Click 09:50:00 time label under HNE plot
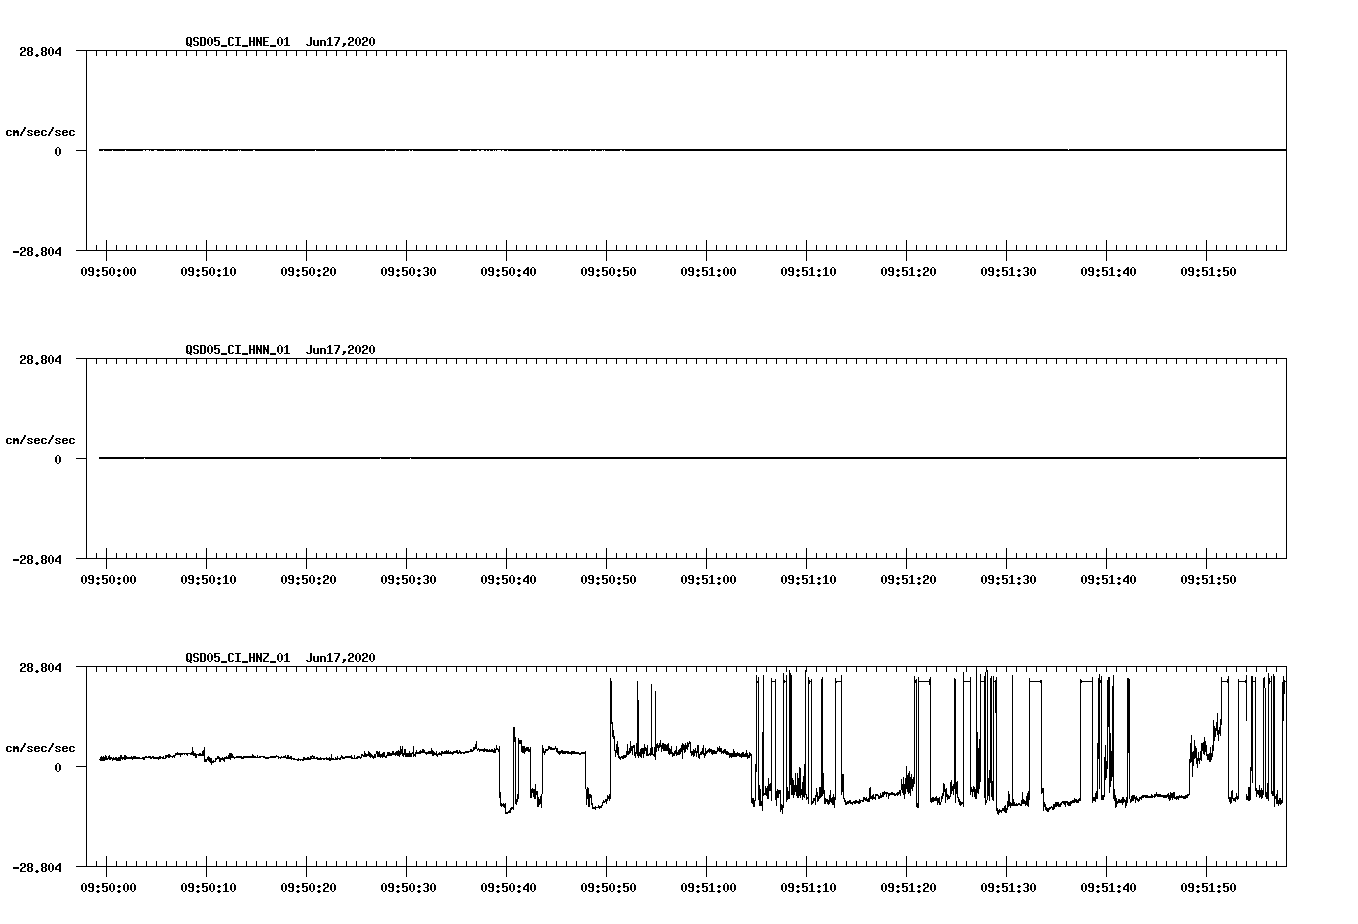This screenshot has width=1358, height=924. (x=108, y=271)
